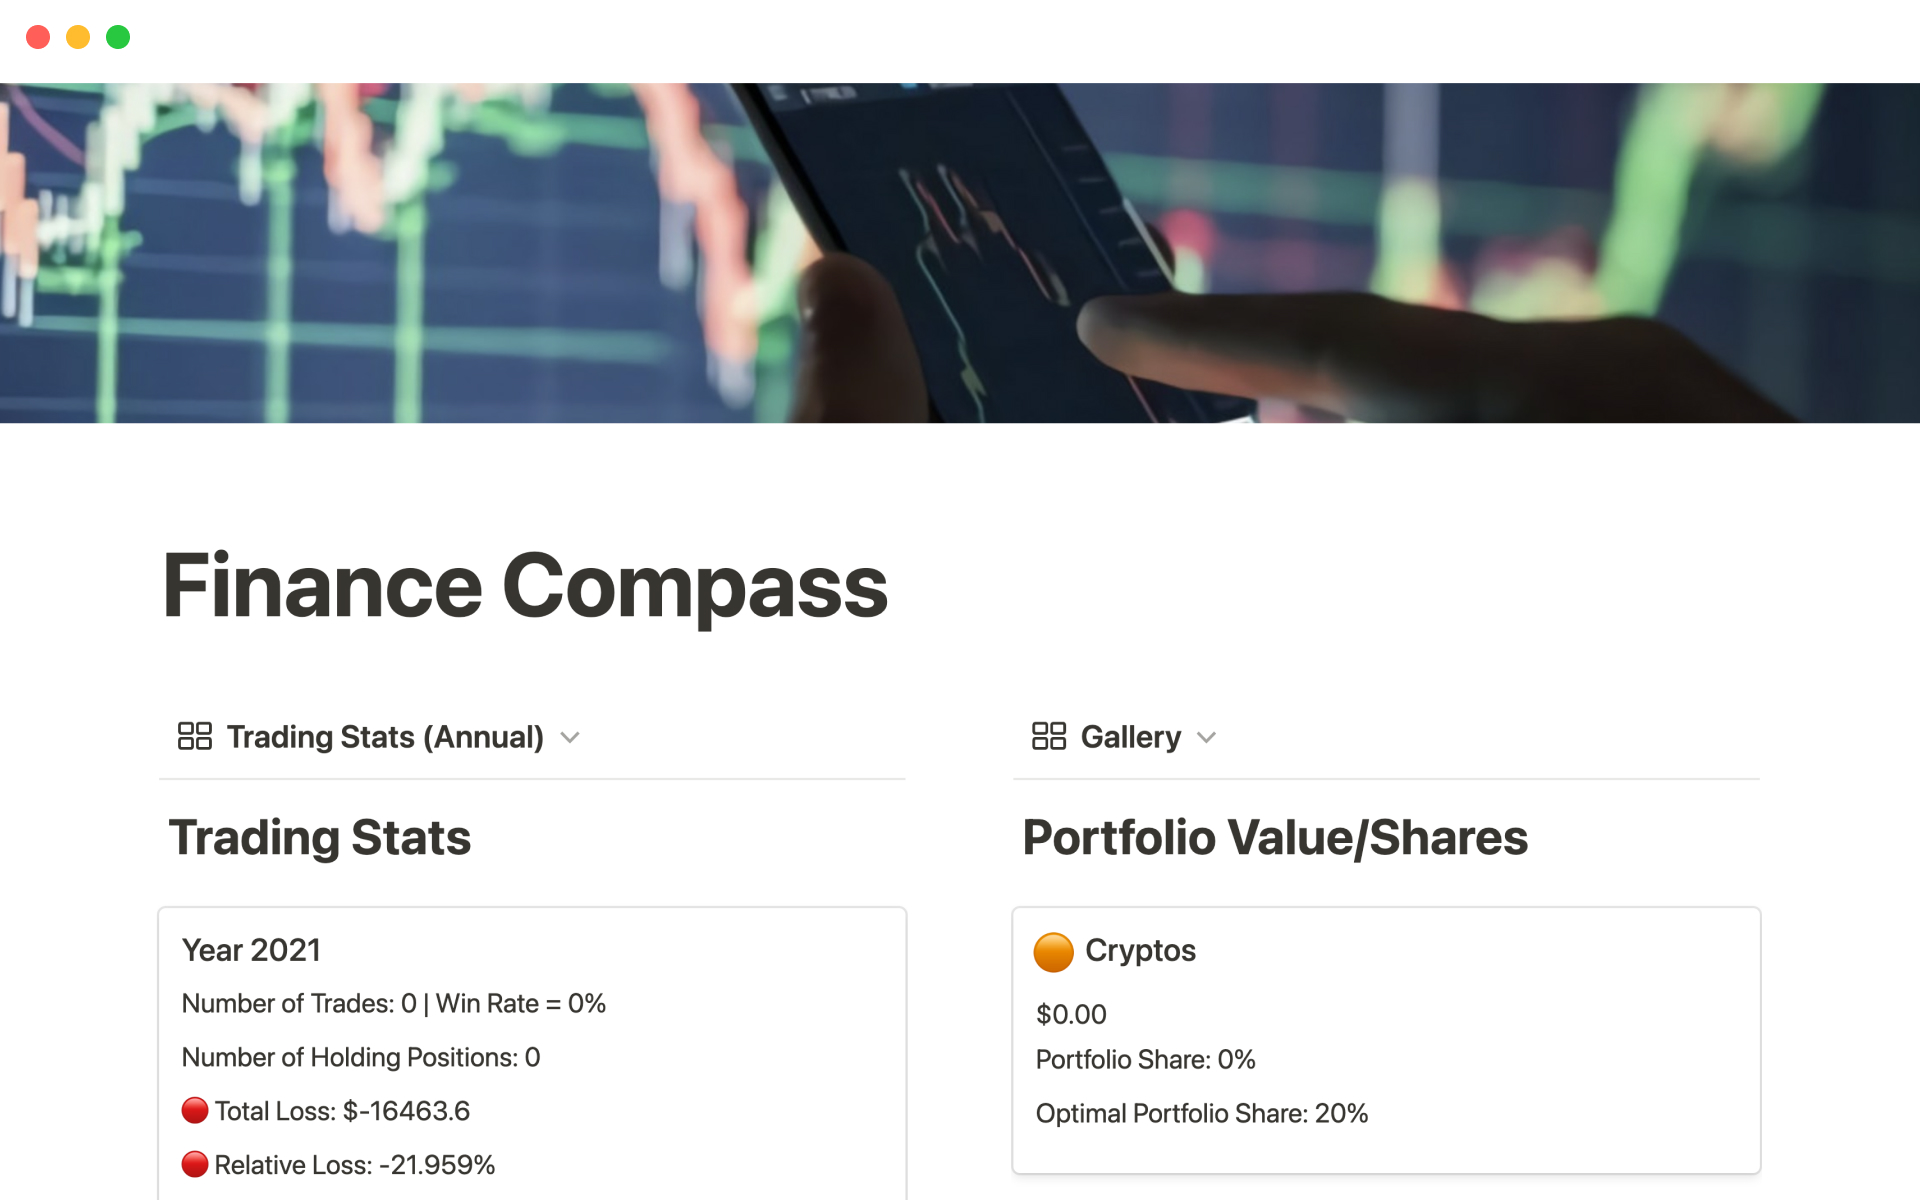Click the gallery view icon beside Gallery

(x=1048, y=736)
